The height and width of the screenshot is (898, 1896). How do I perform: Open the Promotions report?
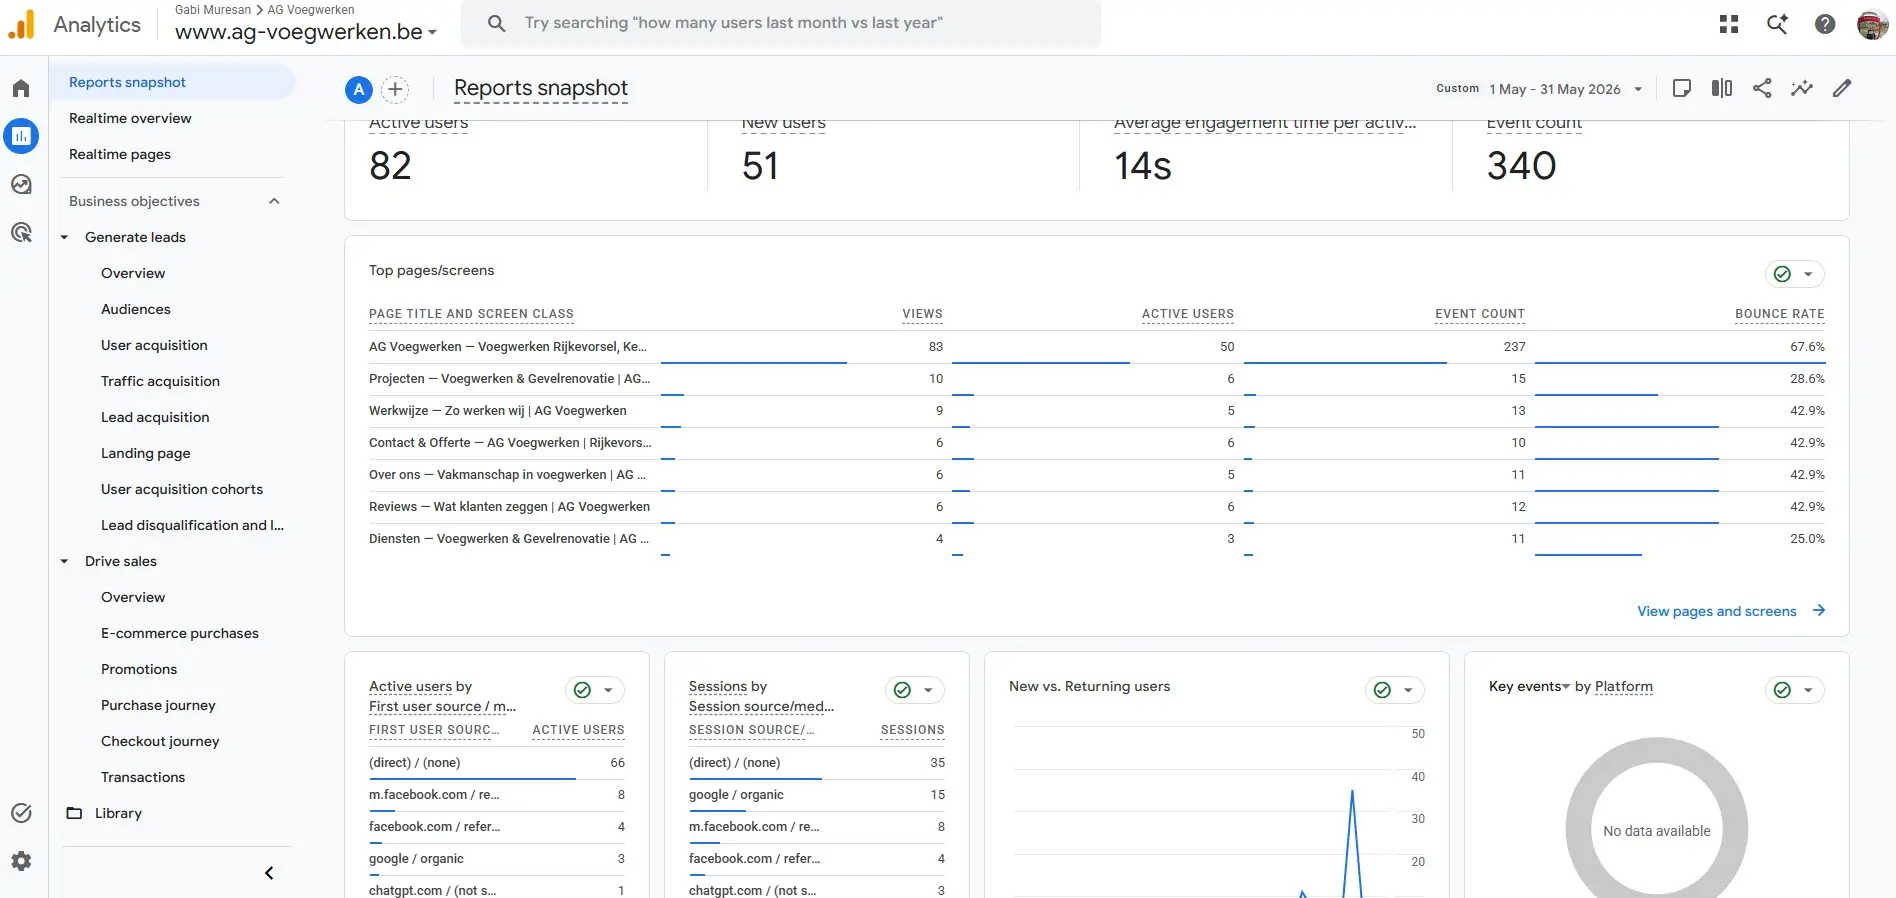click(139, 669)
